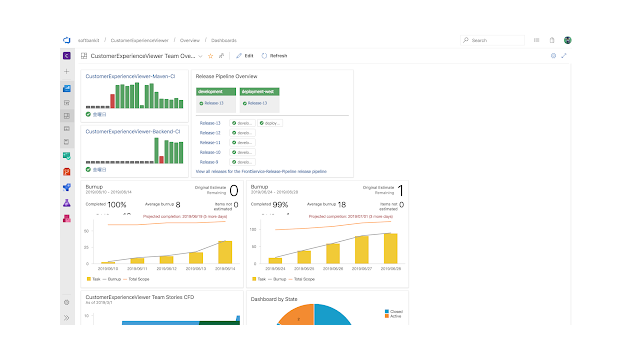Viewport: 630px width, 360px height.
Task: Click the dashboard grid icon before title
Action: click(84, 56)
